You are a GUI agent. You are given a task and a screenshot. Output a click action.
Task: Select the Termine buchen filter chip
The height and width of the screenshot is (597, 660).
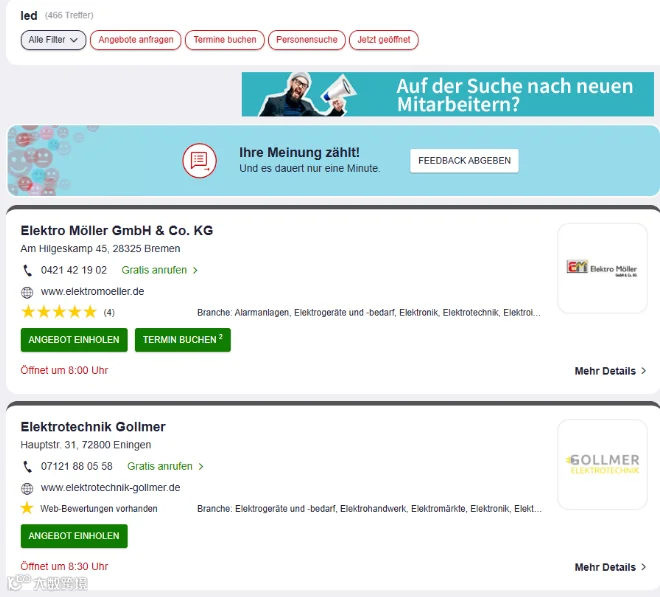click(x=225, y=40)
